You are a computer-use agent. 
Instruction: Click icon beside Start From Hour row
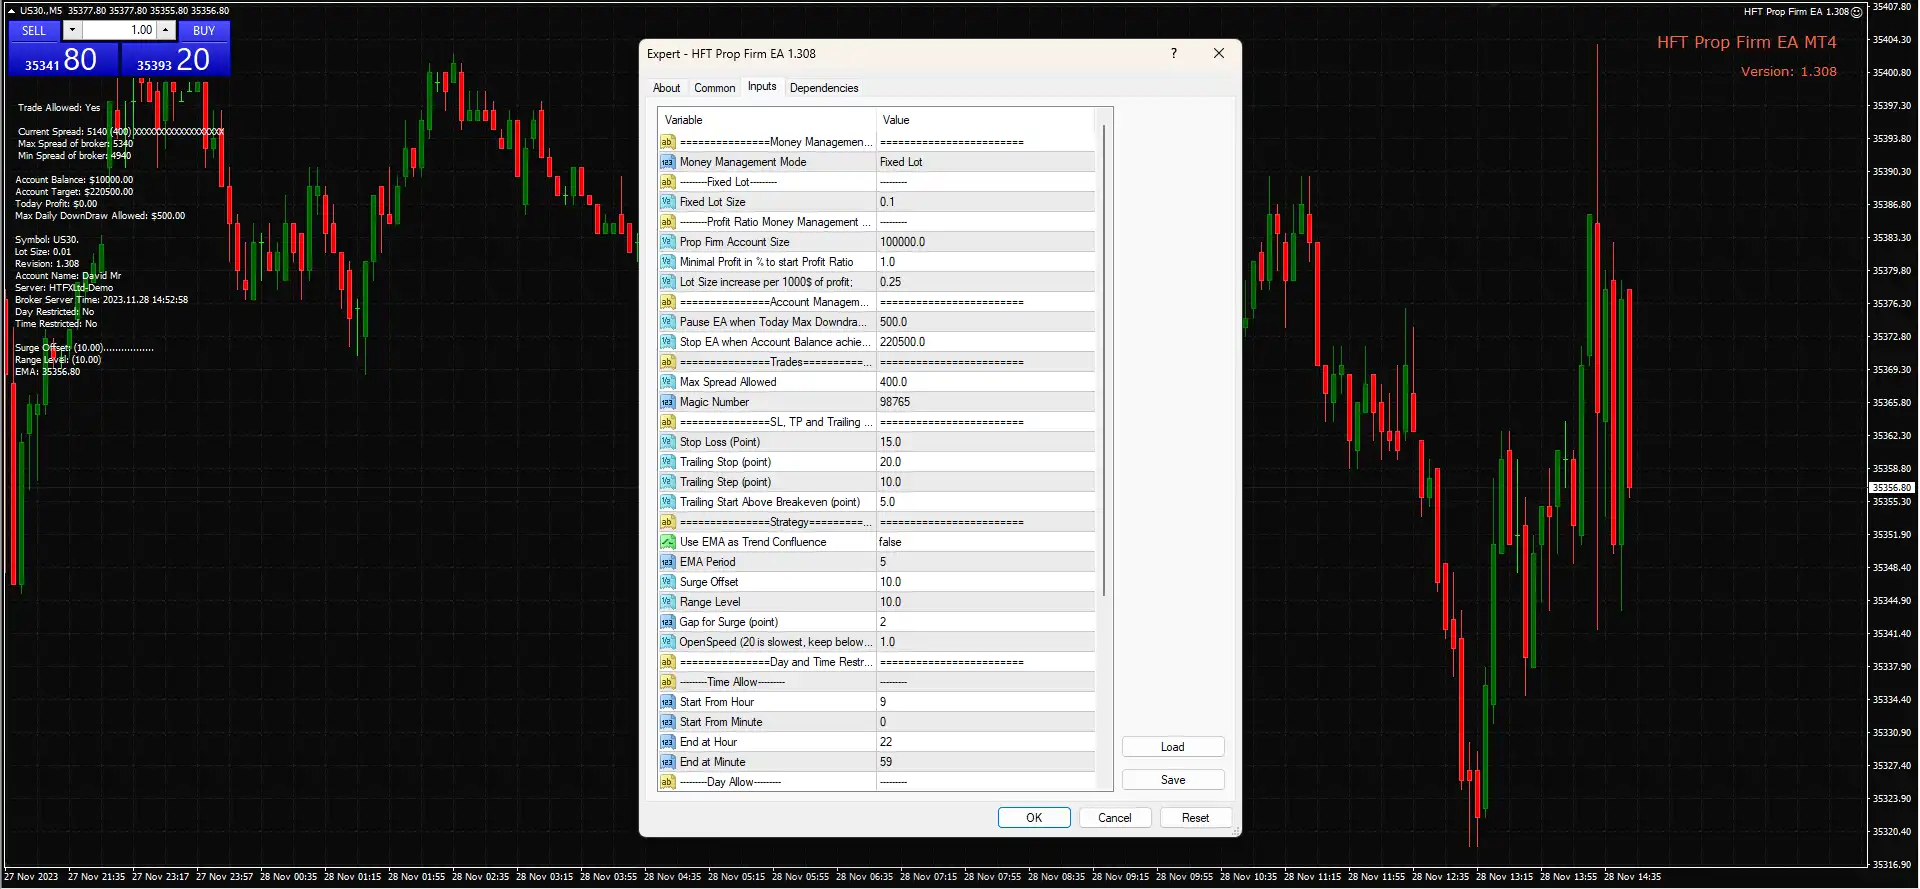click(x=667, y=702)
